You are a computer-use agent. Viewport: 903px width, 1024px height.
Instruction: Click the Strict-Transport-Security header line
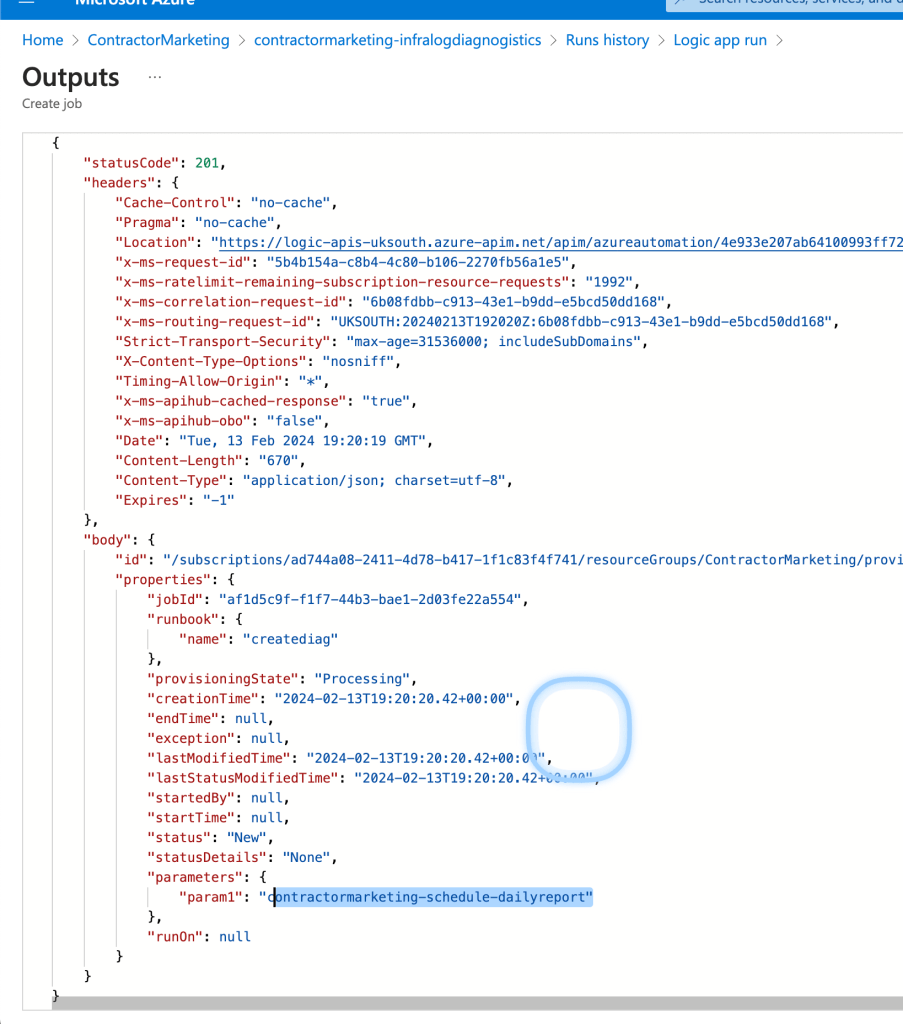pyautogui.click(x=381, y=342)
